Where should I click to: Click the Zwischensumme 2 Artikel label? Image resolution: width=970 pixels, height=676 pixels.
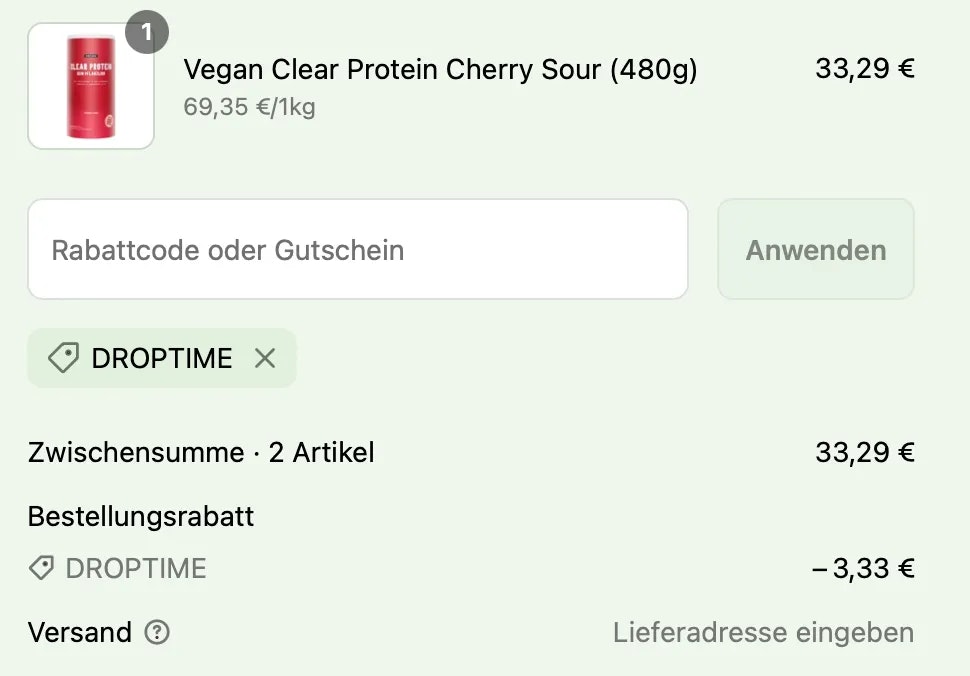[x=201, y=452]
